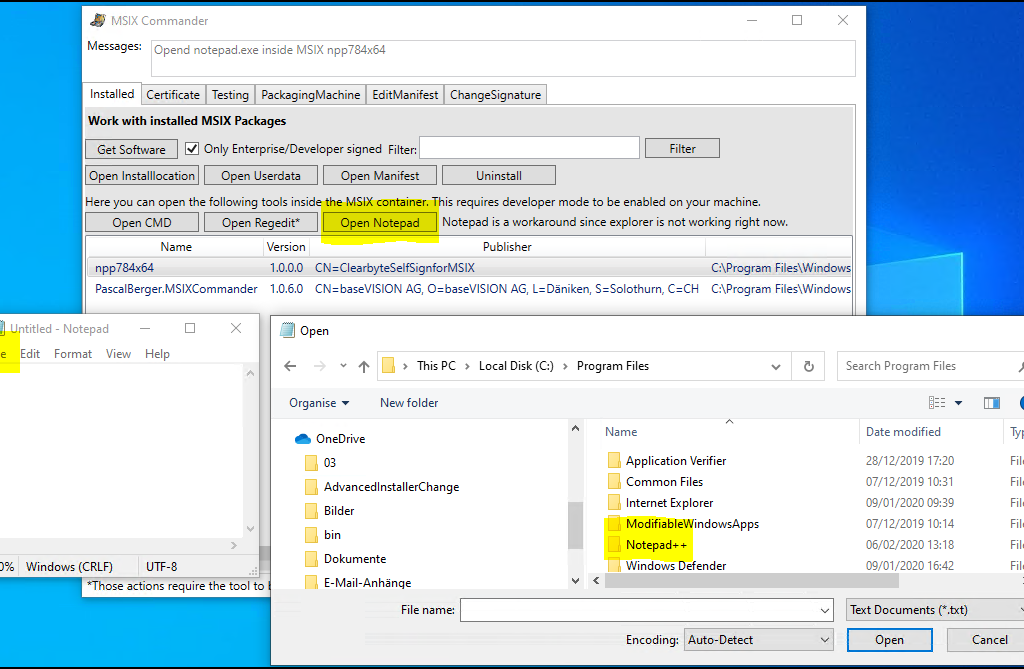Viewport: 1024px width, 669px height.
Task: Open Notepad's Help menu
Action: 157,353
